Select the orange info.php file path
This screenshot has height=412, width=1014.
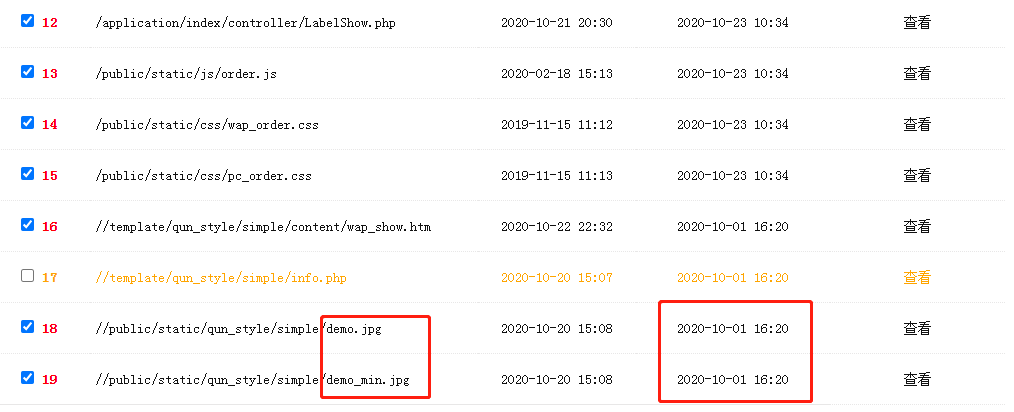pyautogui.click(x=221, y=277)
